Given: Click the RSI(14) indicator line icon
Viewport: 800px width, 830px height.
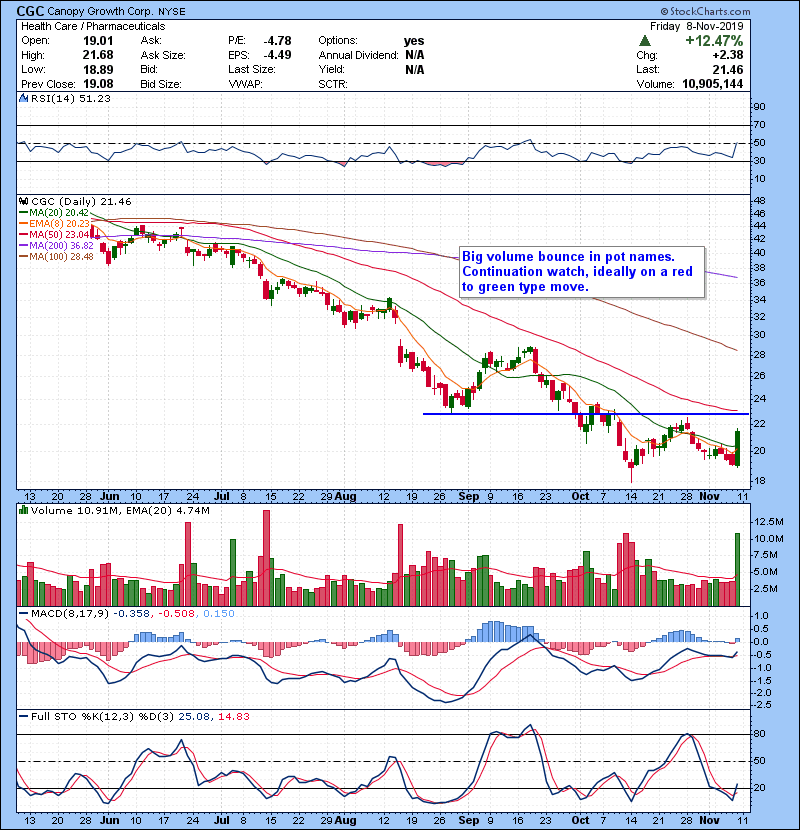Looking at the screenshot, I should [23, 98].
